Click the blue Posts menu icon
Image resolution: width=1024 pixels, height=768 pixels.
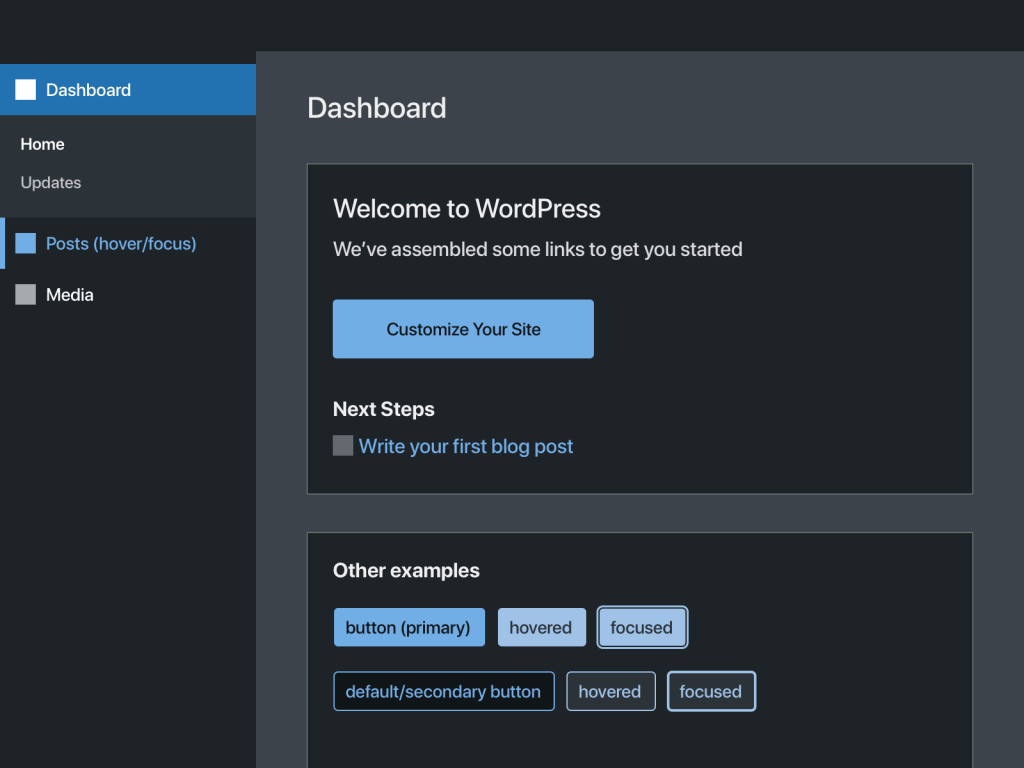click(25, 243)
